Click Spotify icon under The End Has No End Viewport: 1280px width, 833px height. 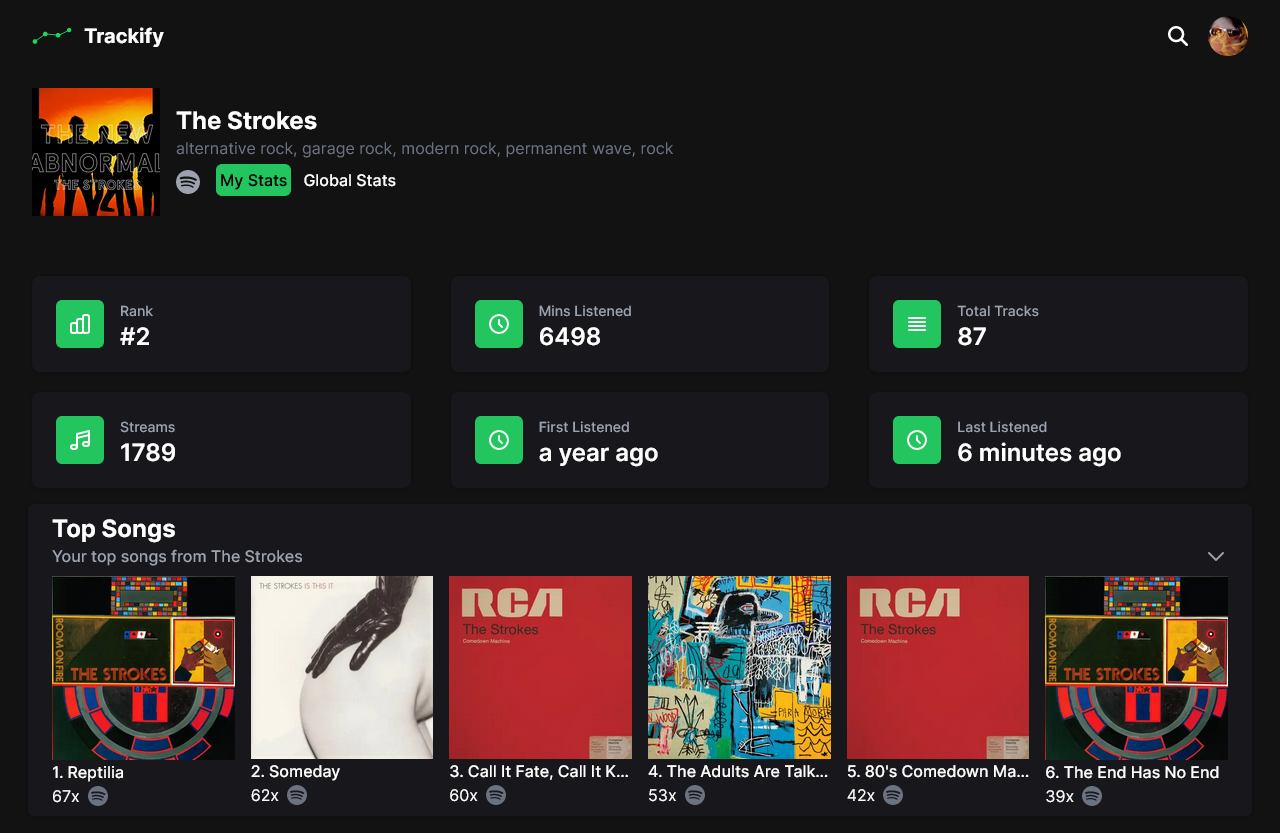pyautogui.click(x=1092, y=796)
